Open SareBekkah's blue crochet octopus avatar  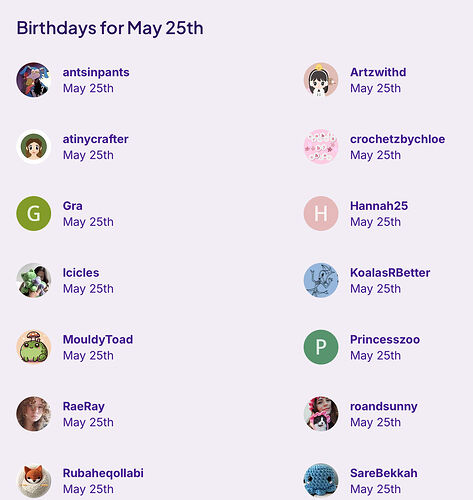321,481
